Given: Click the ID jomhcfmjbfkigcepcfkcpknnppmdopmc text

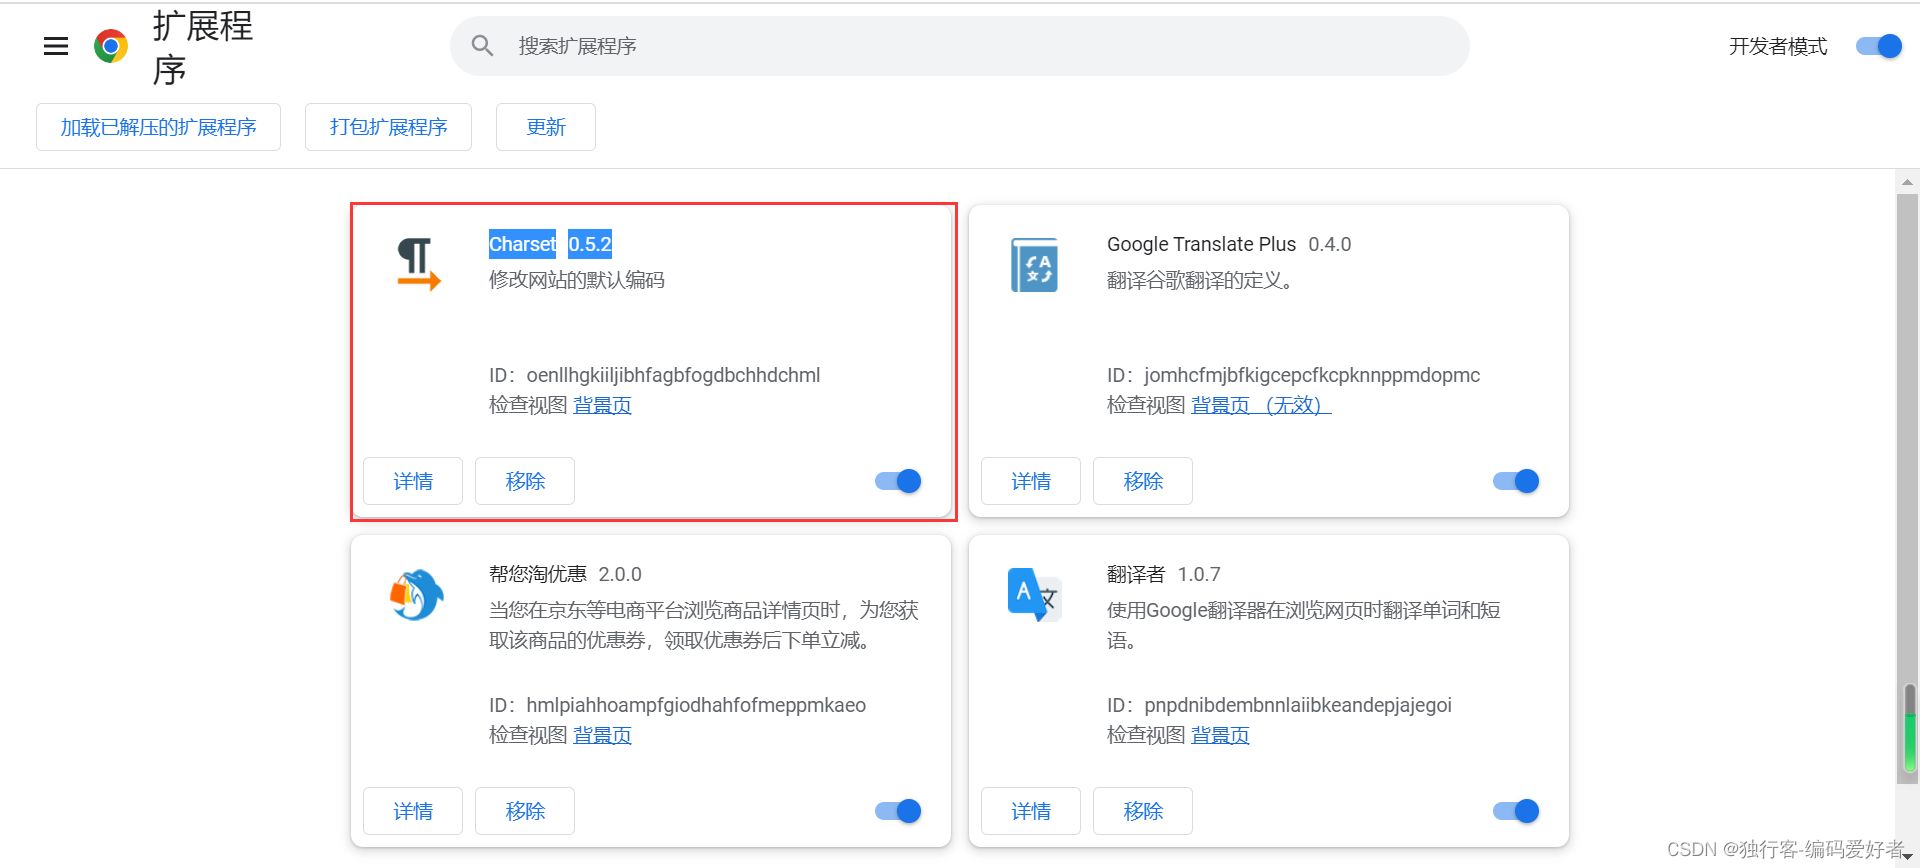Looking at the screenshot, I should 1312,375.
